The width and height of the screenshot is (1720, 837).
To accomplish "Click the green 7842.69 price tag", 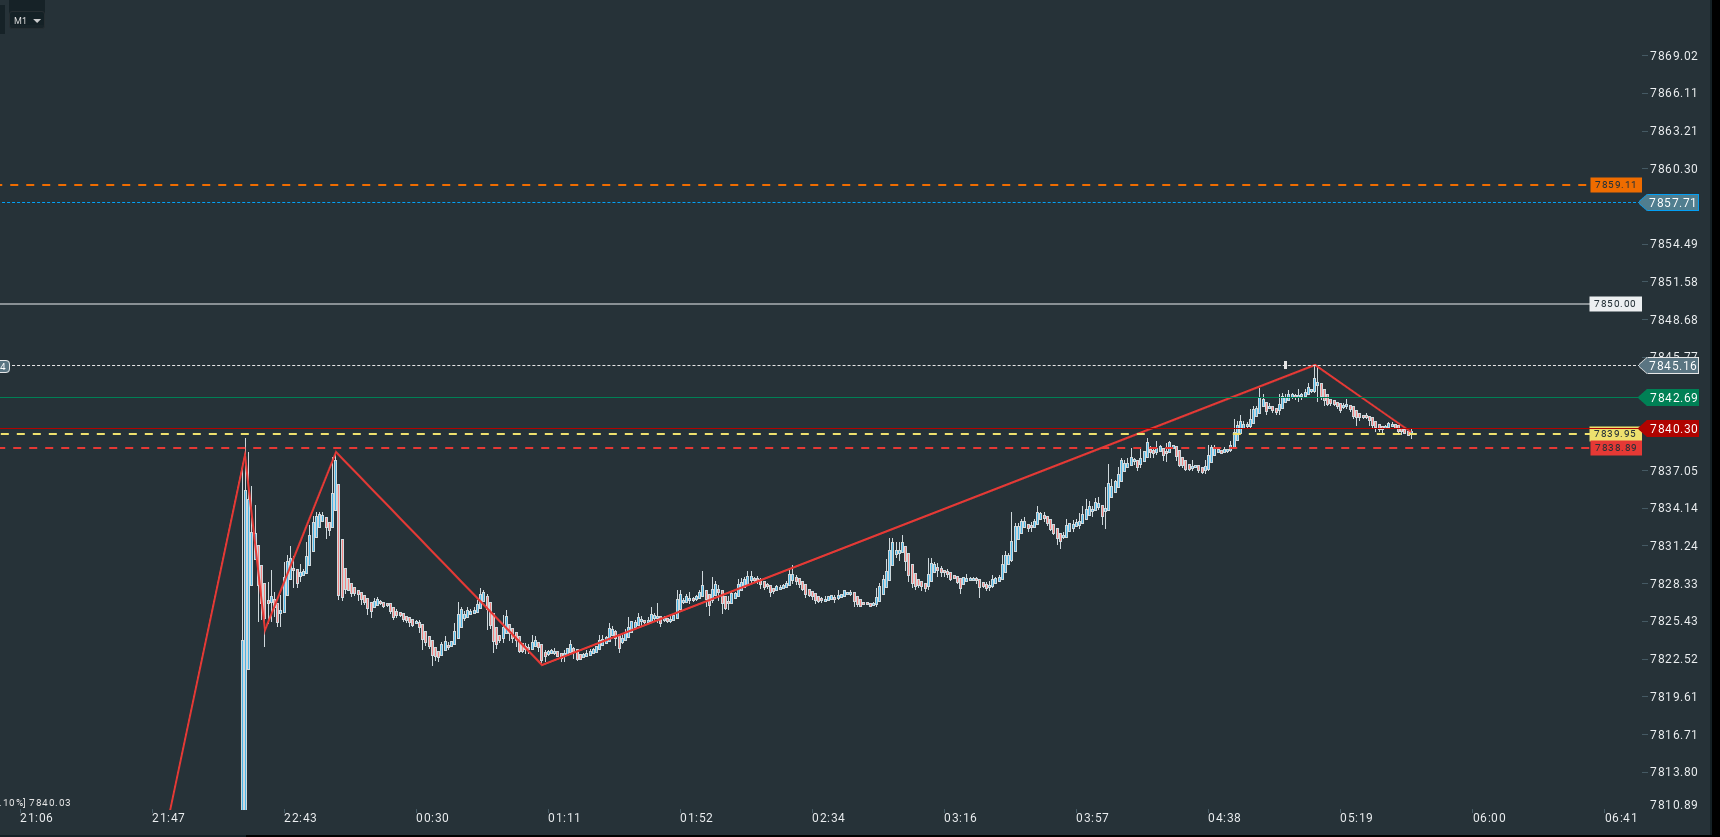I will pyautogui.click(x=1672, y=398).
